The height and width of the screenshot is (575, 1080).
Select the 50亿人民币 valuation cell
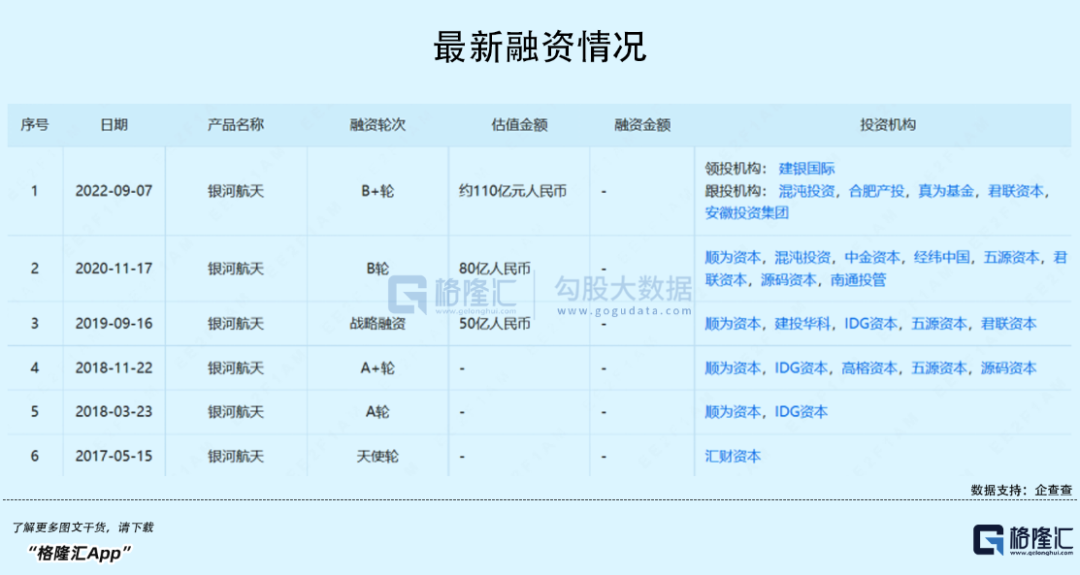coord(495,324)
